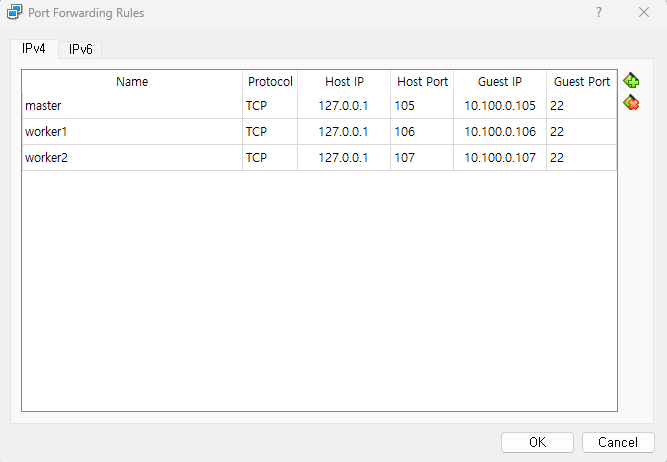Click the Protocol column header

click(270, 82)
